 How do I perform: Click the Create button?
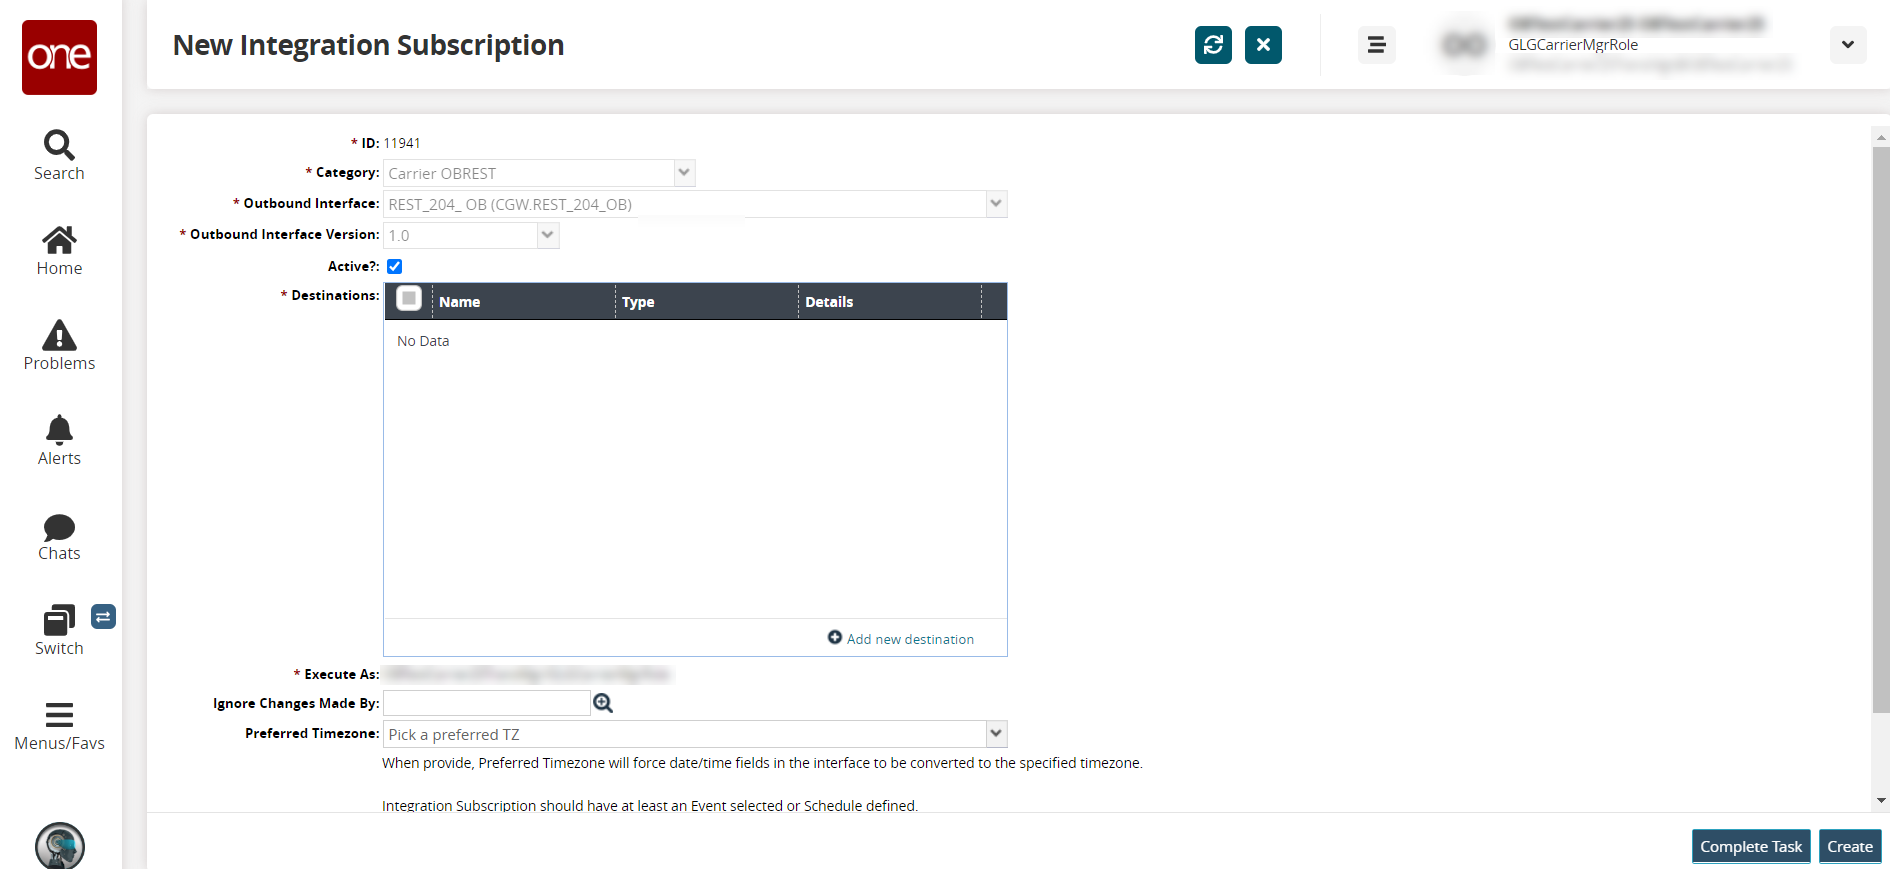click(x=1850, y=846)
